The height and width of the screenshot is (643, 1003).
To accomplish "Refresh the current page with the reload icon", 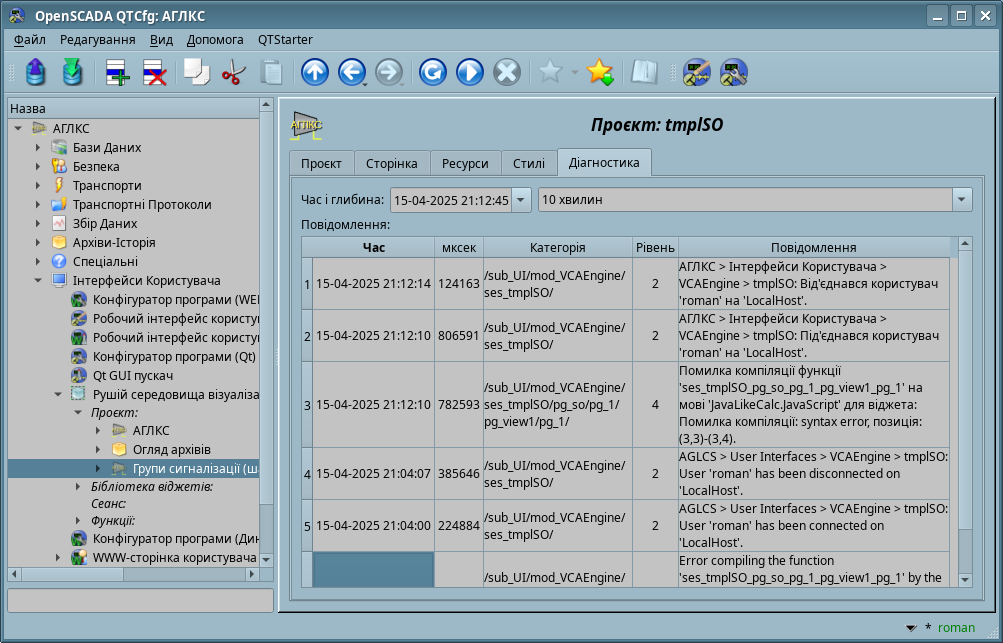I will point(432,72).
